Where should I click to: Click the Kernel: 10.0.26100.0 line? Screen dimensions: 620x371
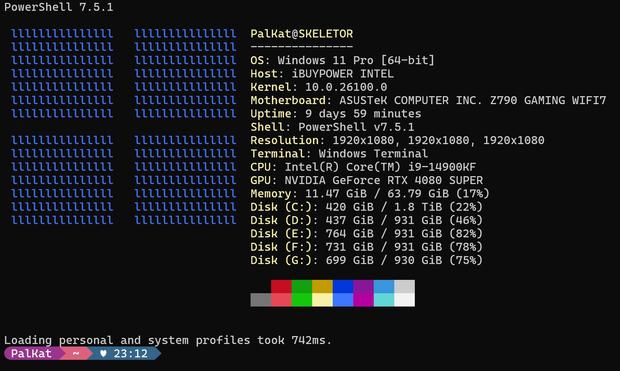point(319,87)
